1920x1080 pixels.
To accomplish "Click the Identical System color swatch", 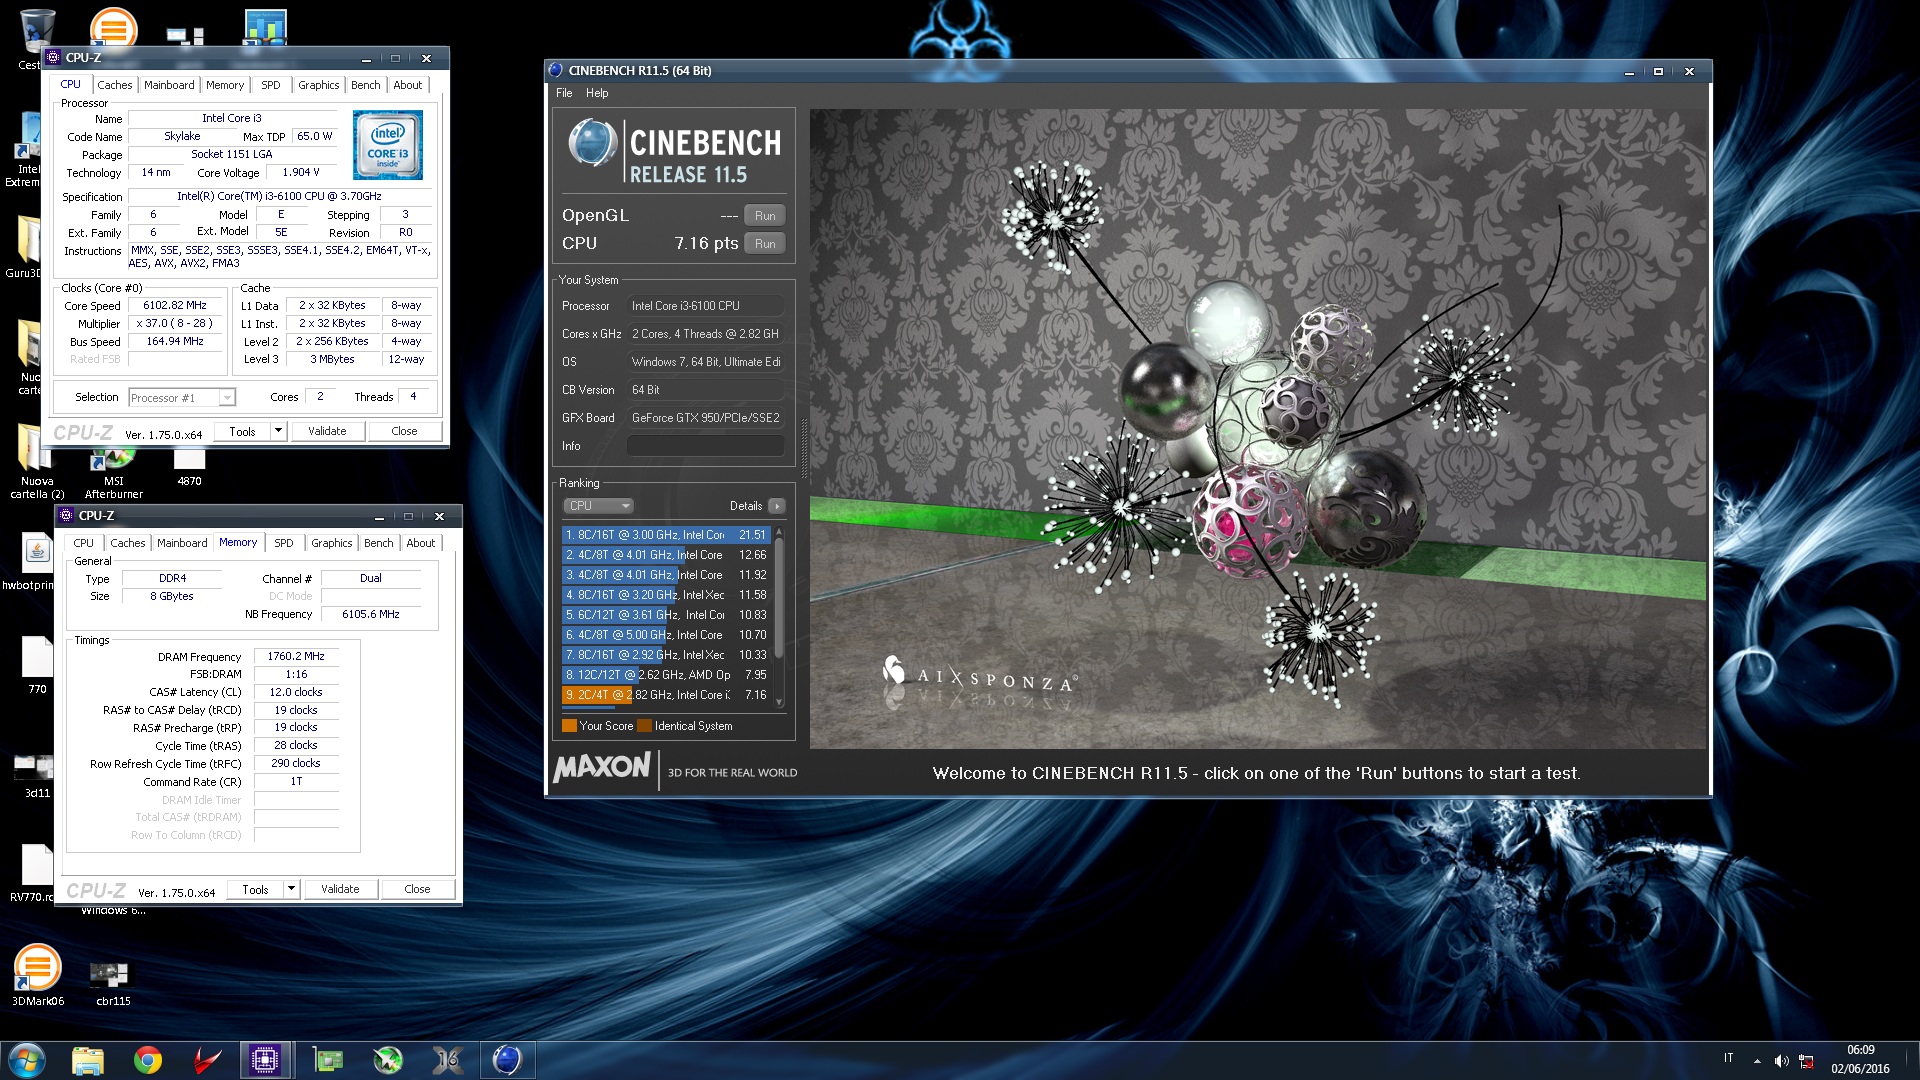I will tap(644, 726).
